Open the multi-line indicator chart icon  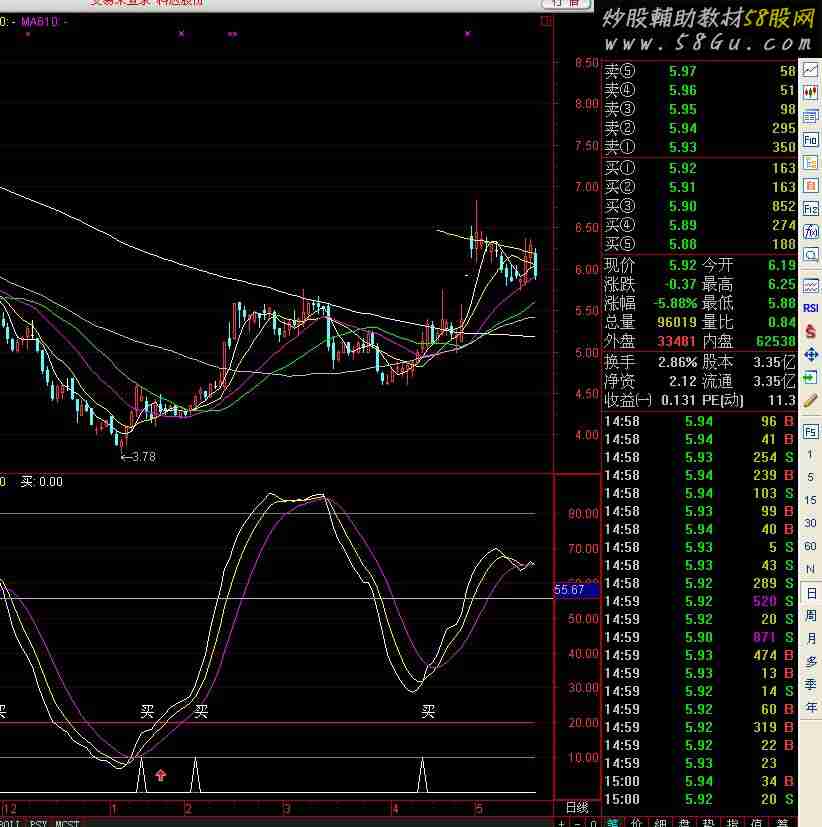[x=810, y=286]
